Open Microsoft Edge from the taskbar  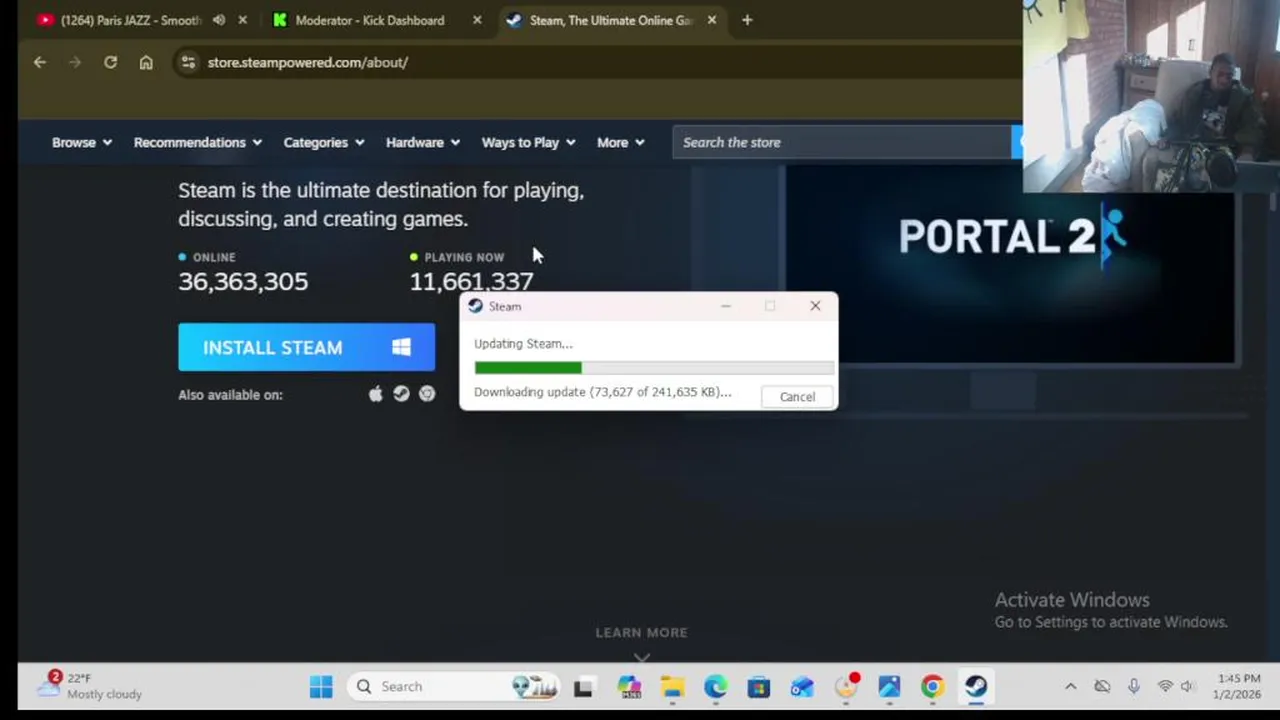tap(715, 686)
